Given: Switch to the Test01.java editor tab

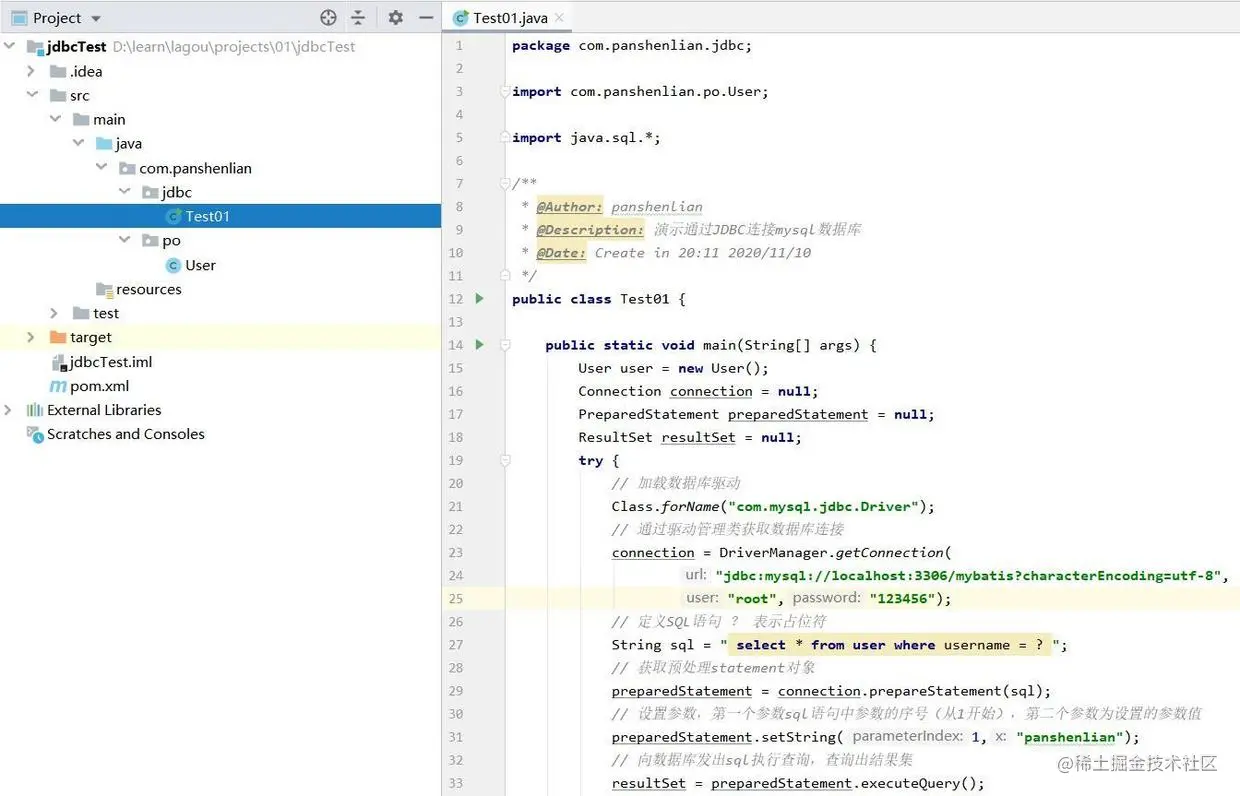Looking at the screenshot, I should pyautogui.click(x=506, y=18).
